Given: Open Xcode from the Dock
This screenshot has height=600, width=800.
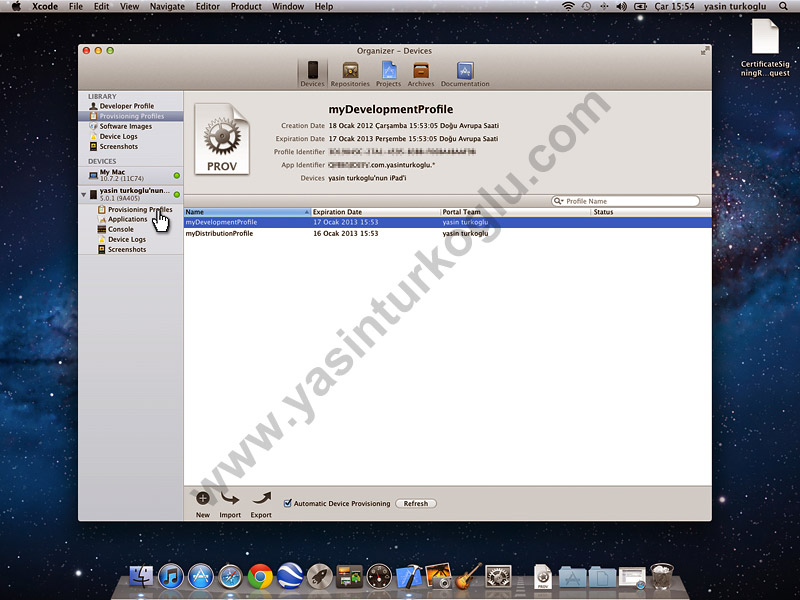Looking at the screenshot, I should point(409,577).
